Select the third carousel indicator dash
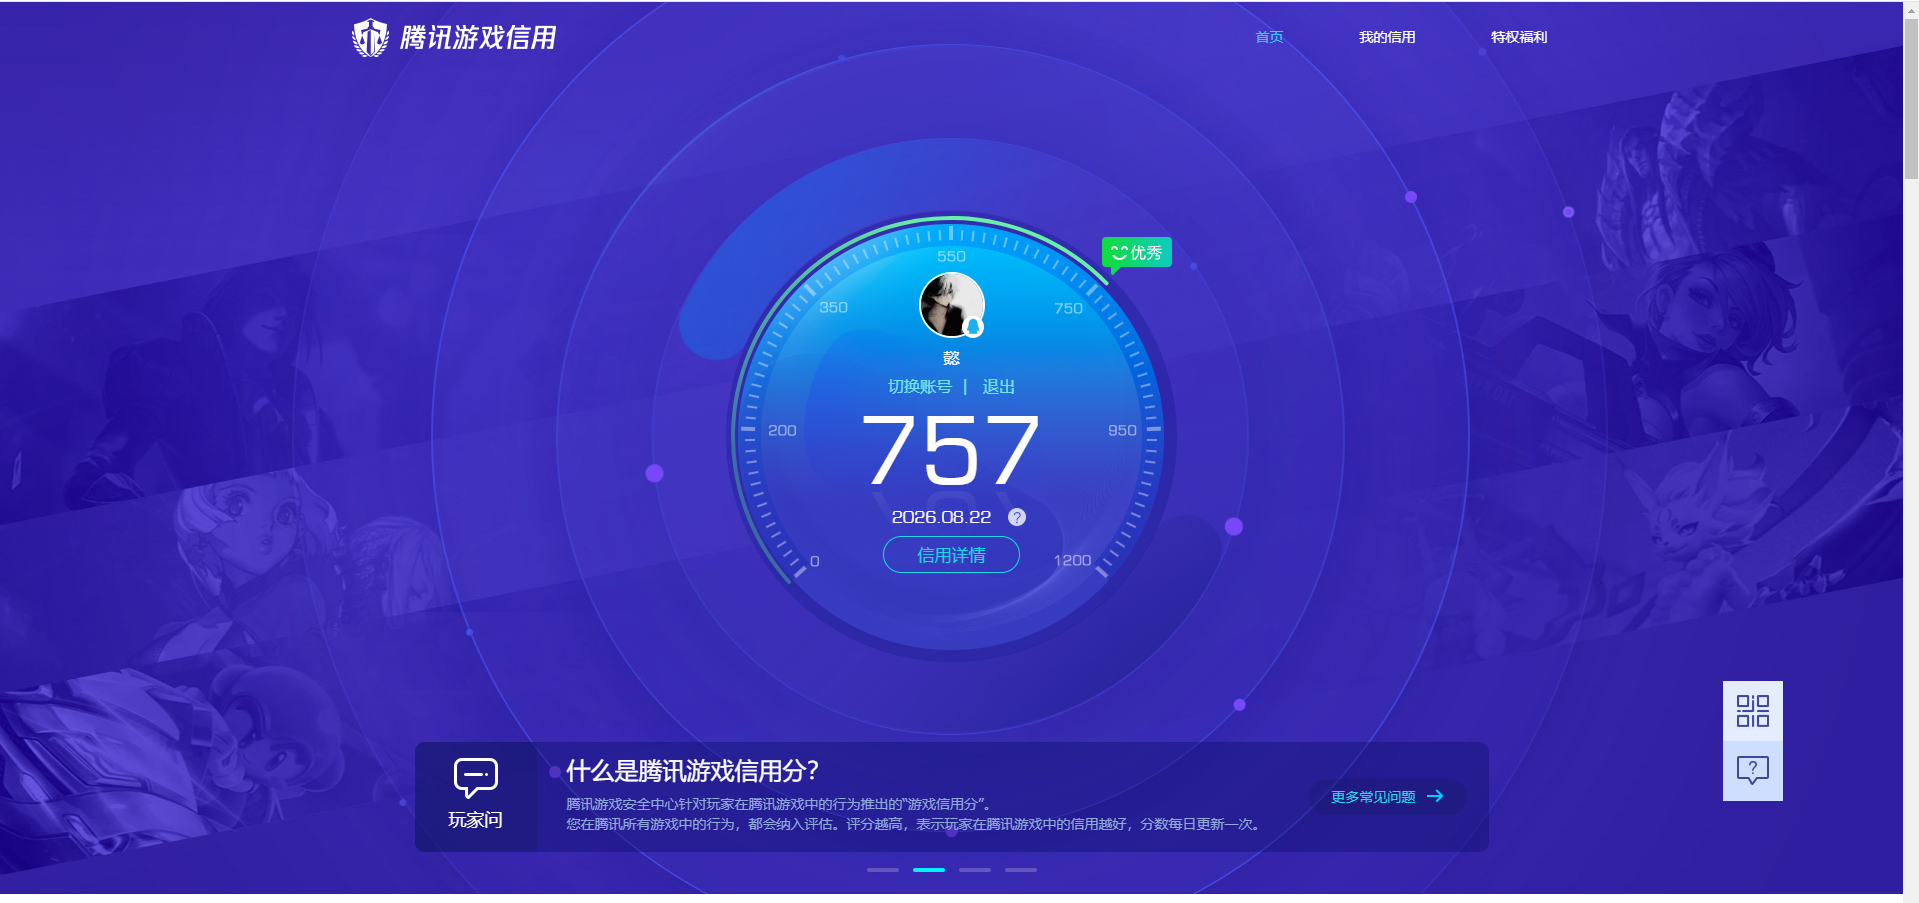This screenshot has height=903, width=1919. click(x=975, y=870)
